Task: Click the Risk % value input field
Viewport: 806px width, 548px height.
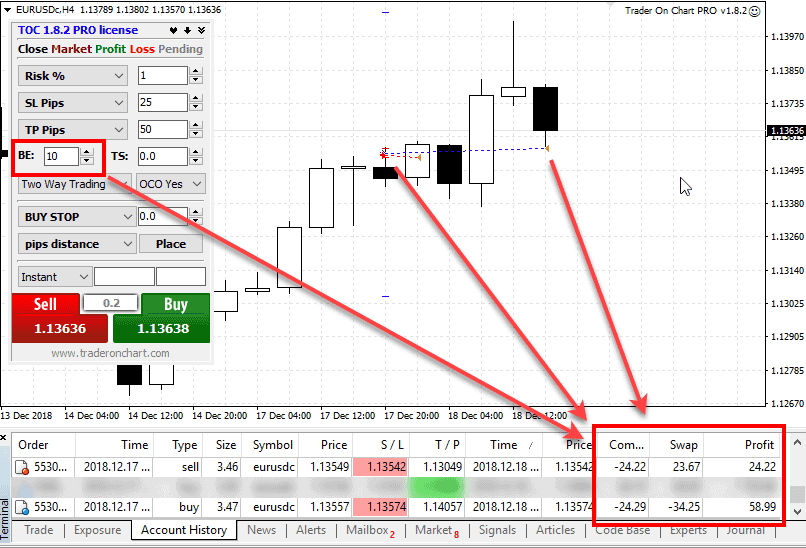Action: (x=162, y=76)
